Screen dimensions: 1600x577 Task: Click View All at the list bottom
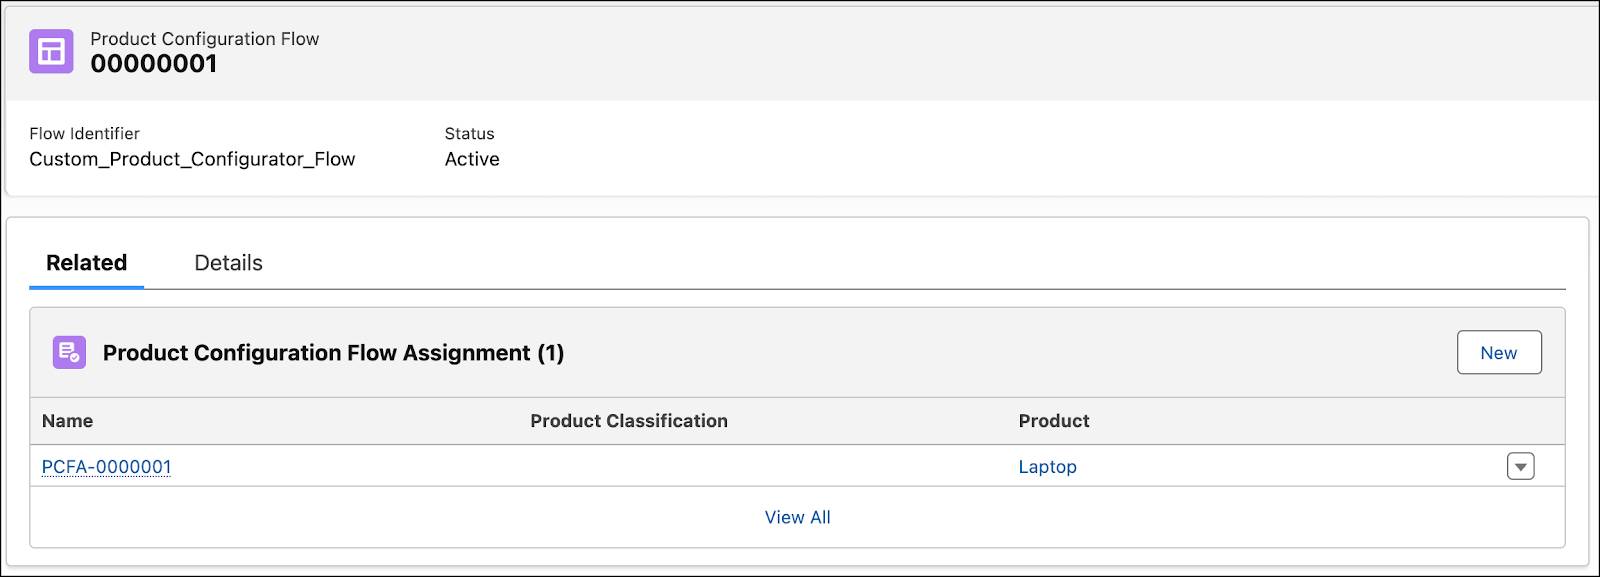coord(797,517)
